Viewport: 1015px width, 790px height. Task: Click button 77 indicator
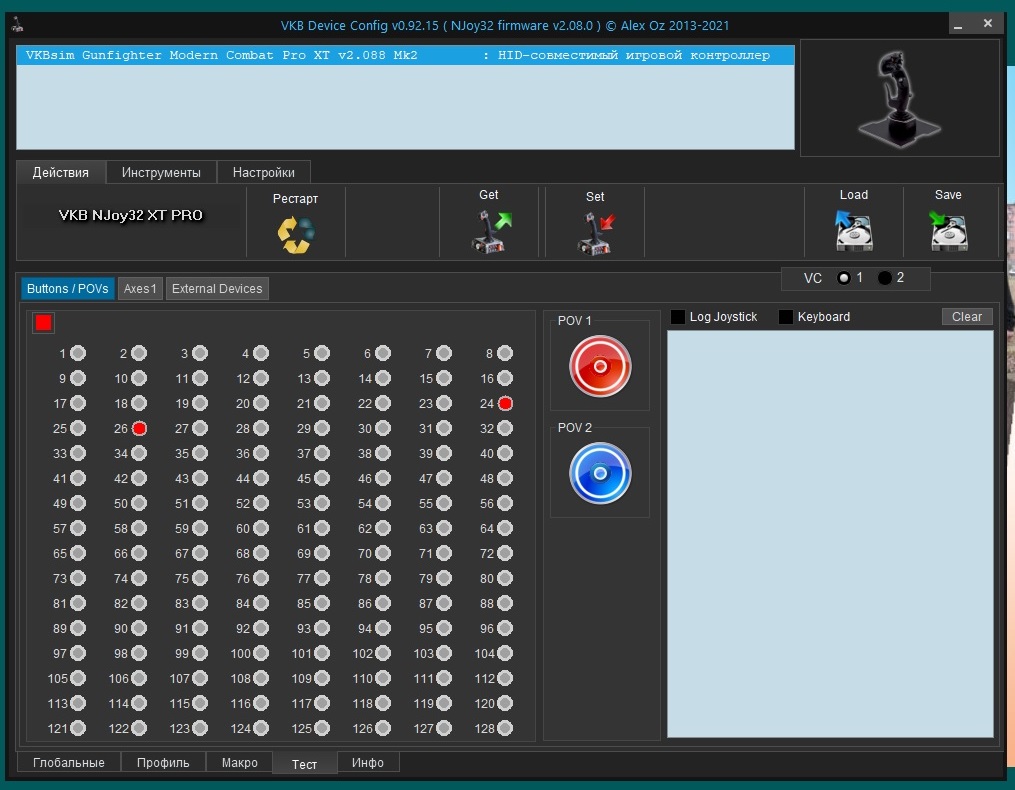[322, 578]
